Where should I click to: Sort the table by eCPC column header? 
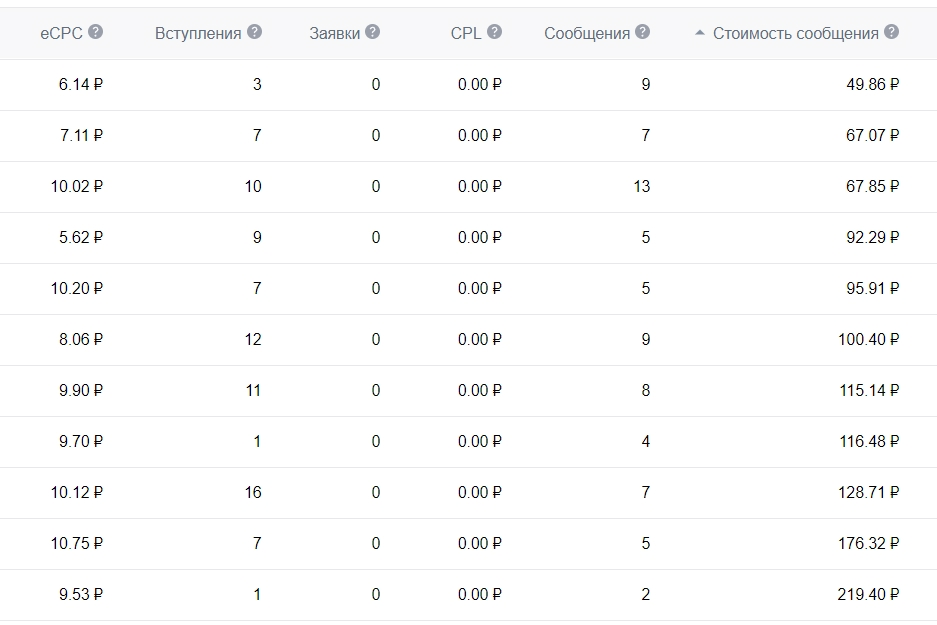(x=61, y=33)
